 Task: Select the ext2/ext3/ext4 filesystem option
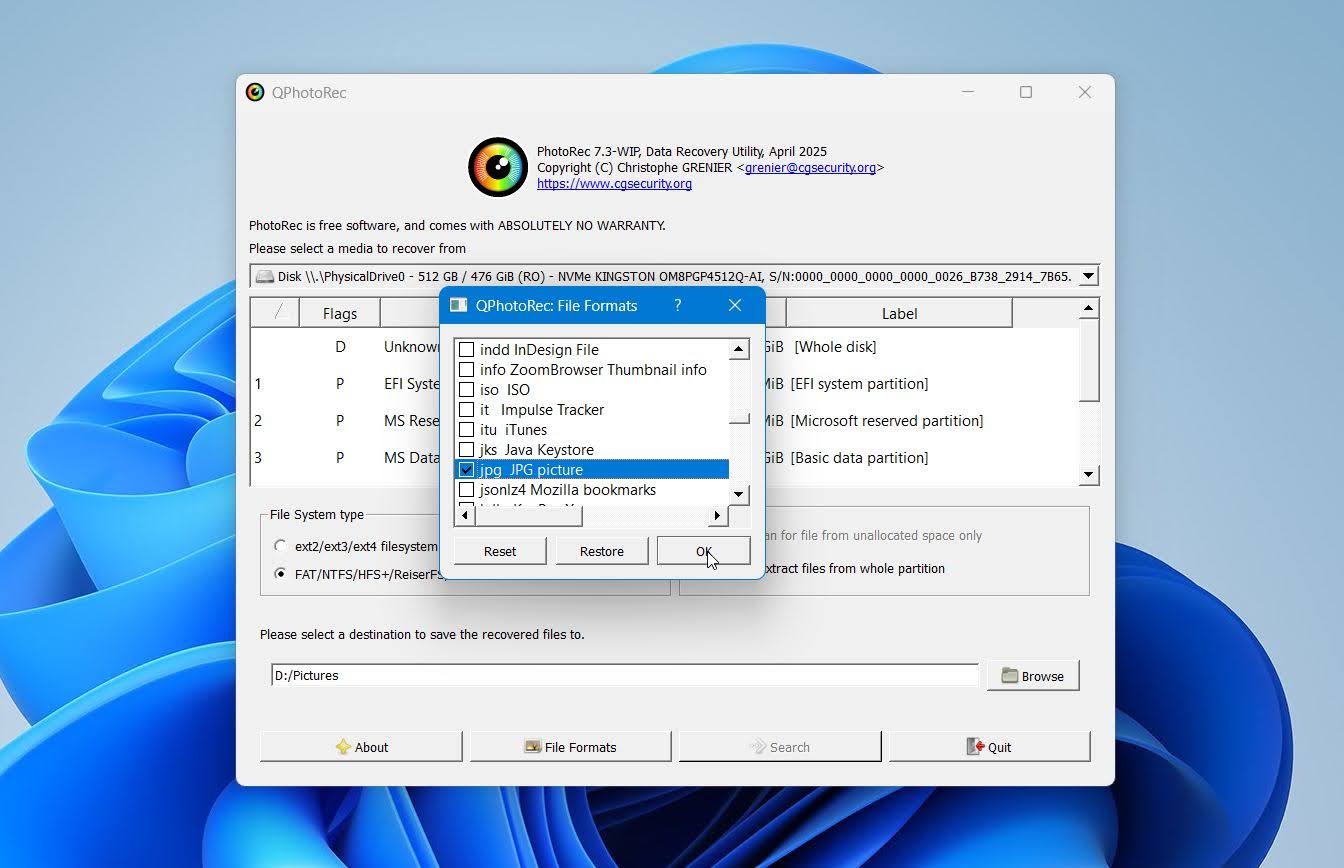point(281,546)
